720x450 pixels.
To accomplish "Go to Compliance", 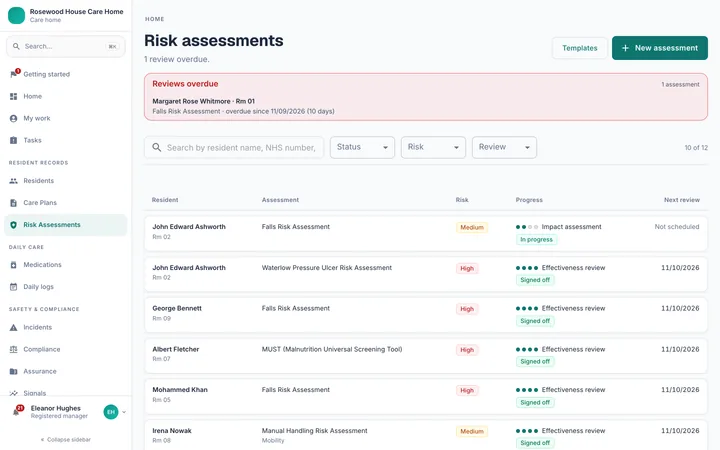I will click(x=66, y=349).
